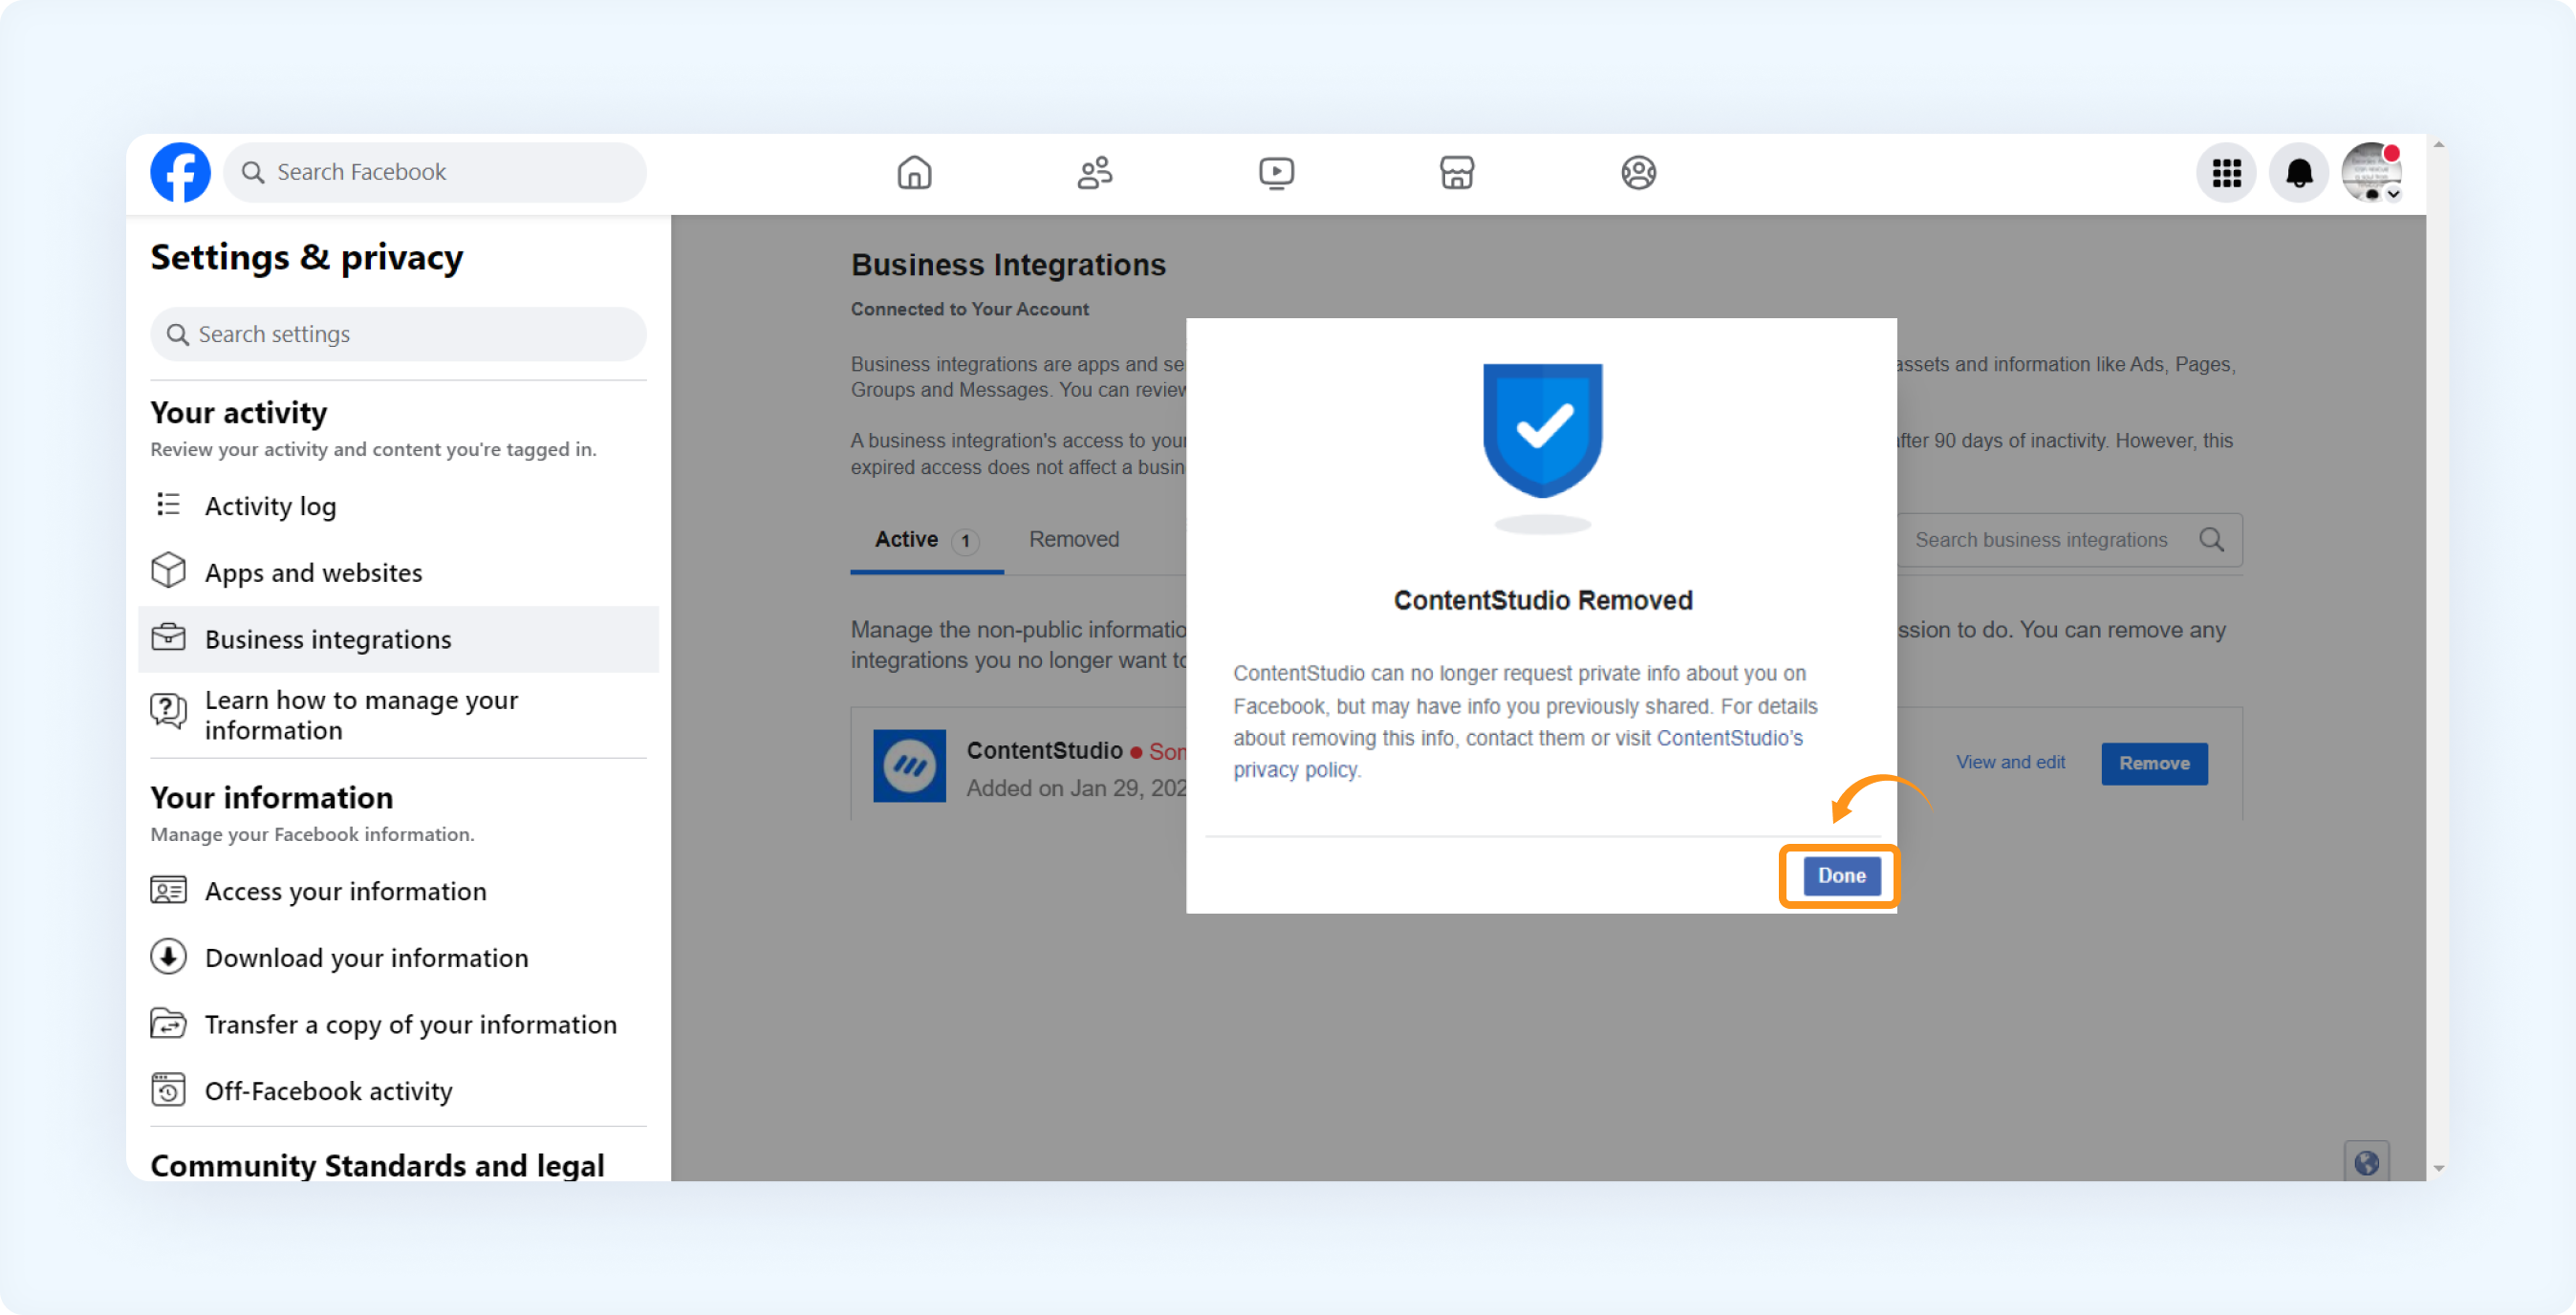2576x1315 pixels.
Task: Click the Your activity heading
Action: pyautogui.click(x=239, y=413)
